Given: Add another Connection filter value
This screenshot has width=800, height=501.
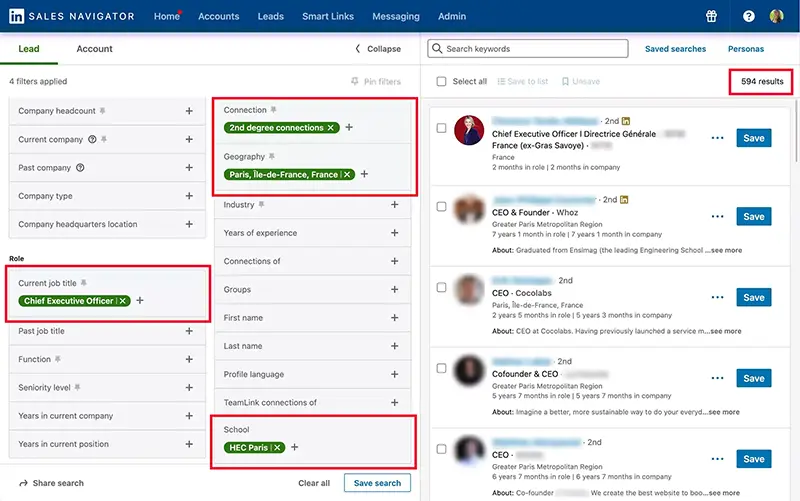Looking at the screenshot, I should (x=349, y=127).
